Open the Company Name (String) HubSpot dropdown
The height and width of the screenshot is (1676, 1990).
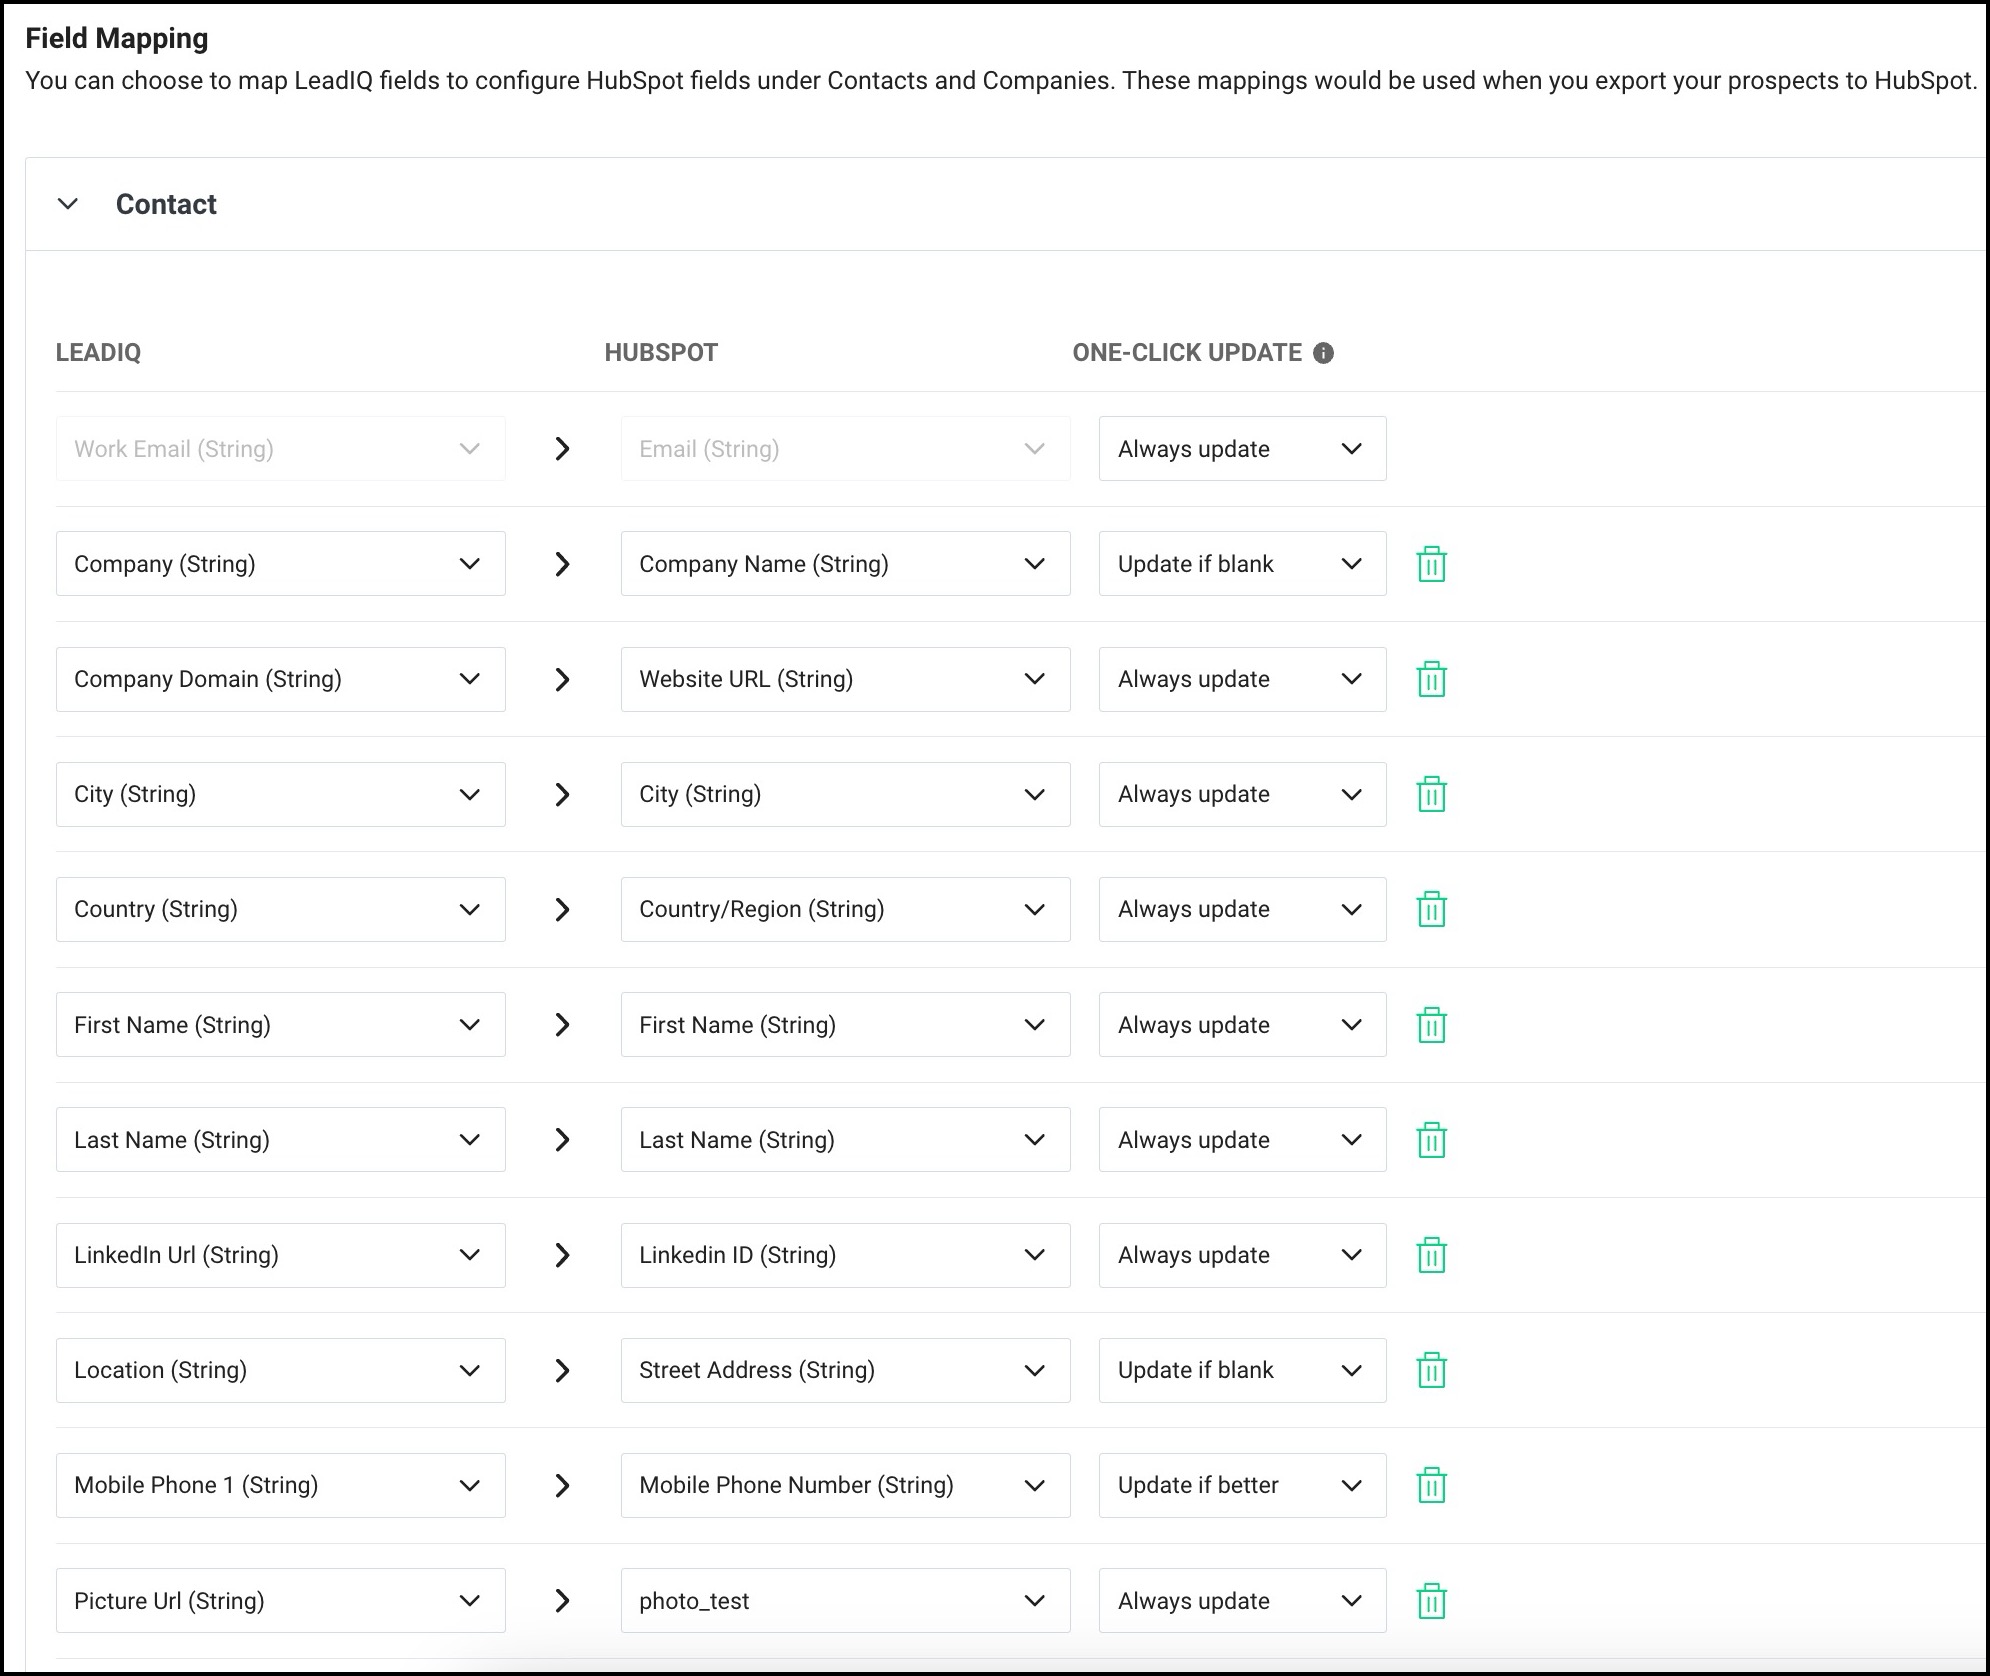pos(846,564)
